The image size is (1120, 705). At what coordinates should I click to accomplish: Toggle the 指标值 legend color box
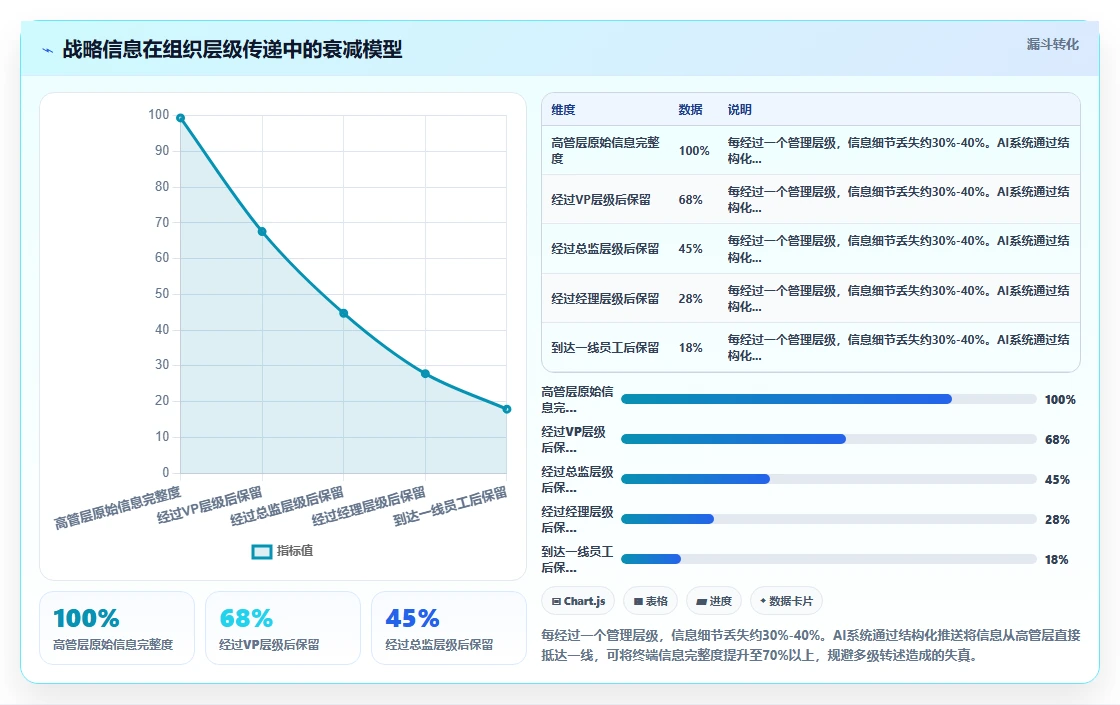click(x=262, y=551)
